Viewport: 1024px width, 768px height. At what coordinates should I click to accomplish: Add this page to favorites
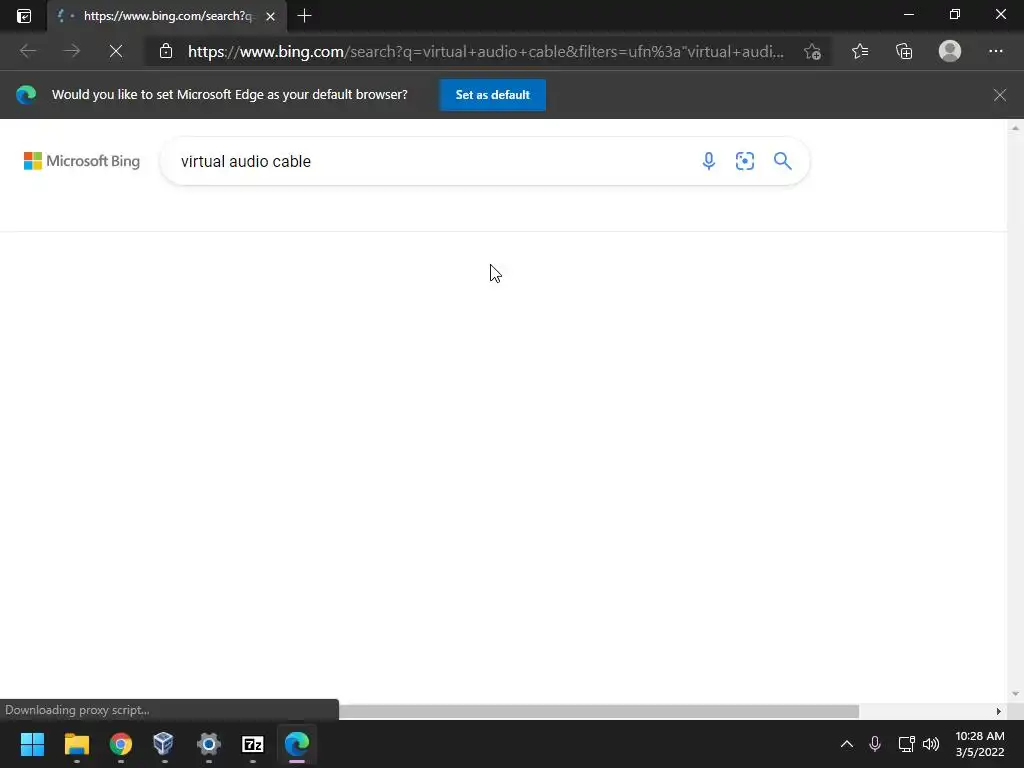[x=812, y=52]
